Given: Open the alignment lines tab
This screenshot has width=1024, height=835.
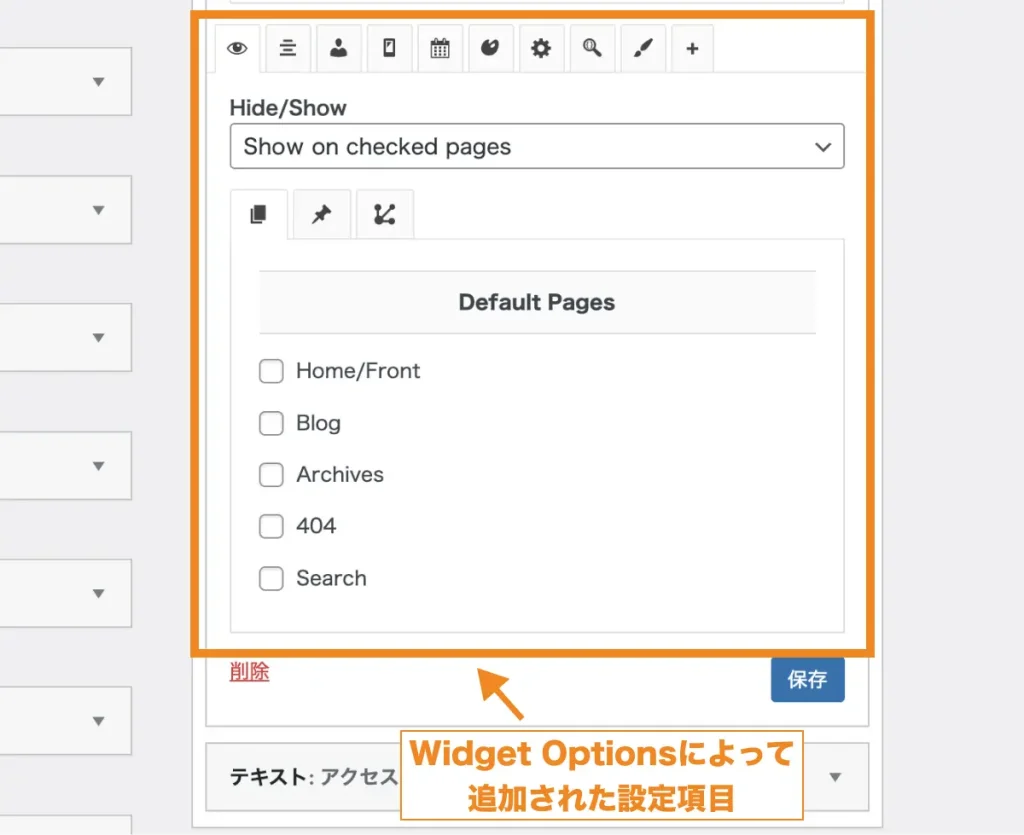Looking at the screenshot, I should point(288,49).
